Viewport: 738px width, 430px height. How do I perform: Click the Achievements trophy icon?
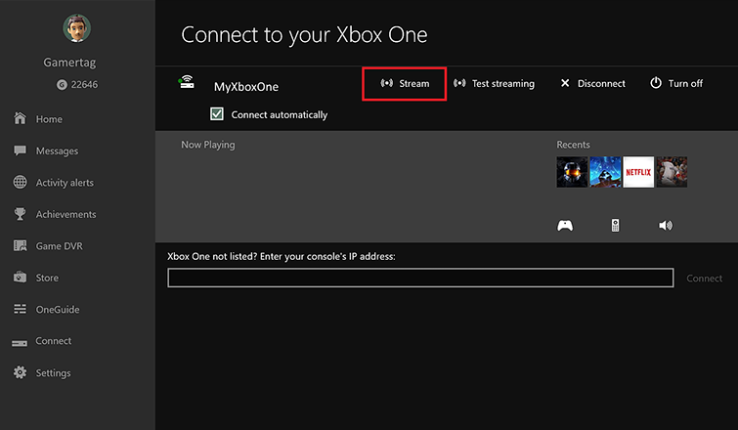pyautogui.click(x=19, y=214)
